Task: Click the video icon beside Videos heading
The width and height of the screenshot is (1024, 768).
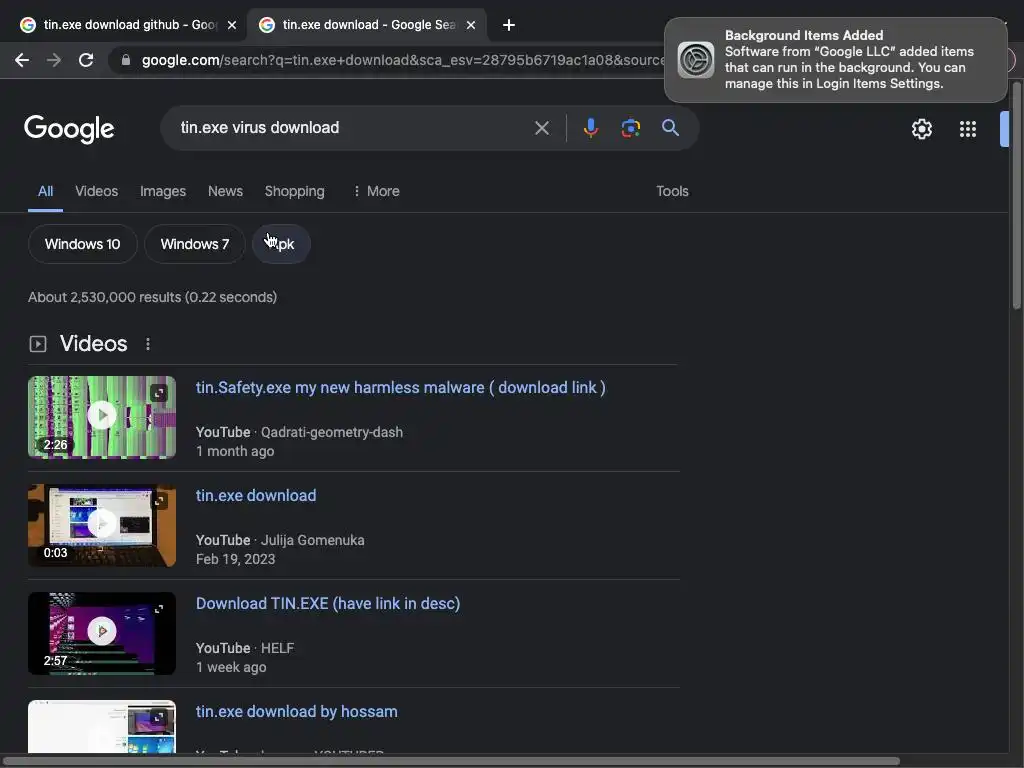Action: (x=38, y=344)
